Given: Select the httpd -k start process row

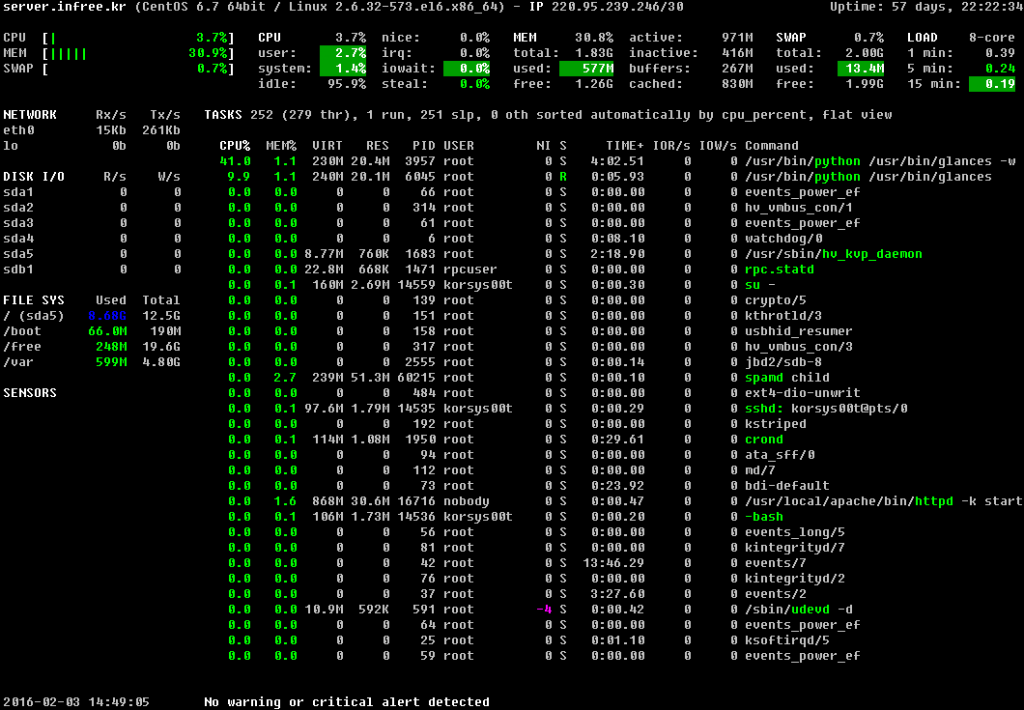Looking at the screenshot, I should [x=625, y=501].
